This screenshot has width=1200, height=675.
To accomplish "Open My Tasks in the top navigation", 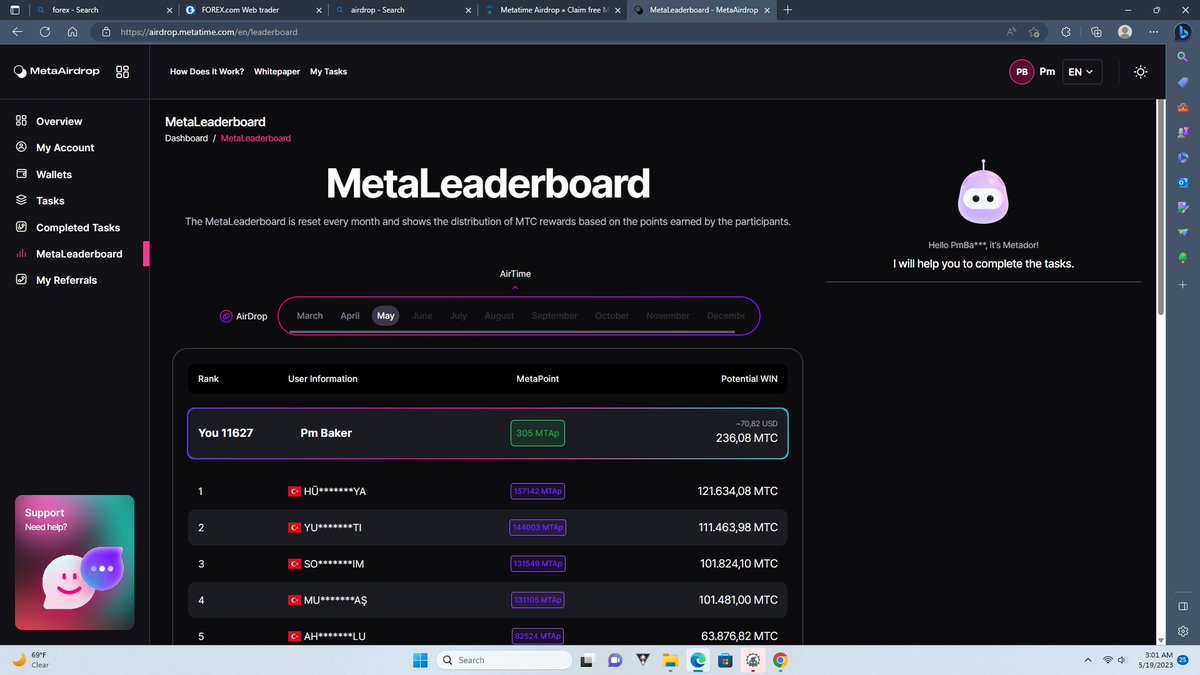I will pyautogui.click(x=328, y=72).
